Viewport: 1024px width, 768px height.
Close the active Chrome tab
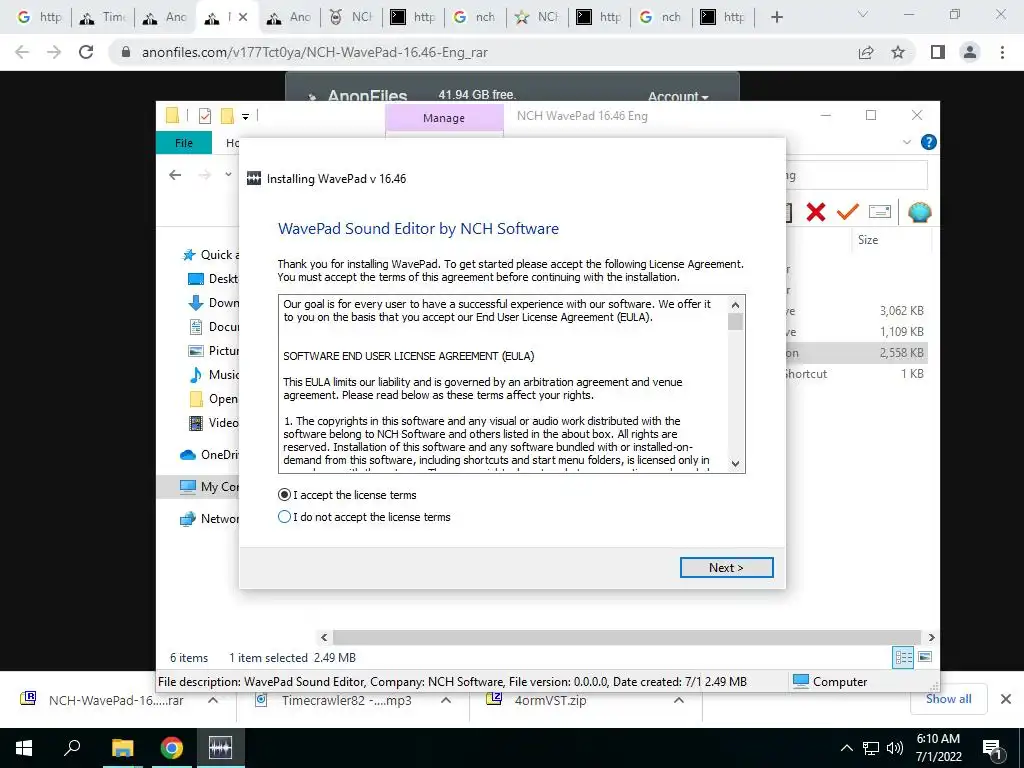243,17
